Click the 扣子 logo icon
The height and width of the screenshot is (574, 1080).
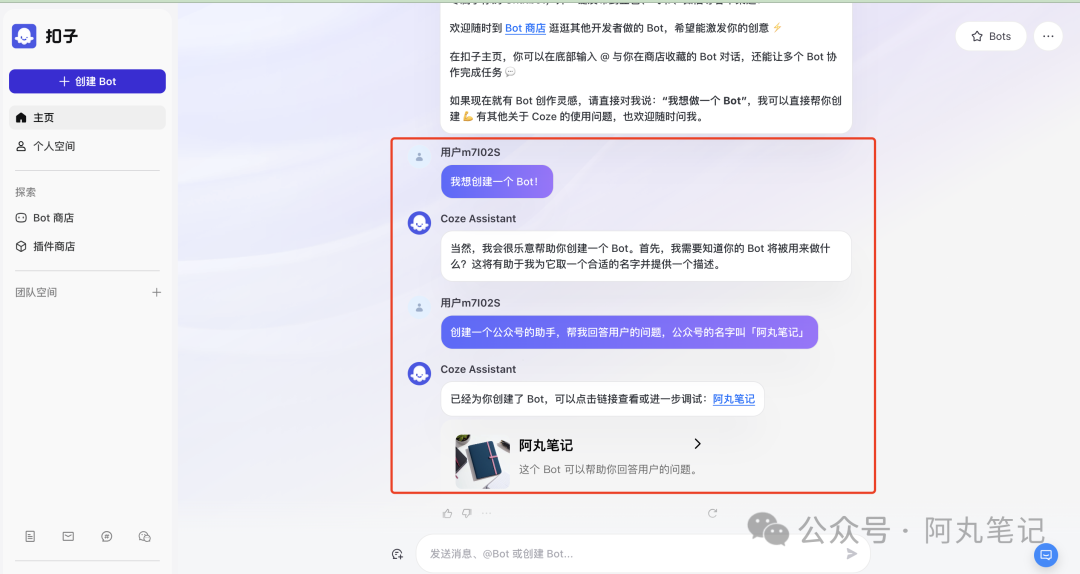24,36
